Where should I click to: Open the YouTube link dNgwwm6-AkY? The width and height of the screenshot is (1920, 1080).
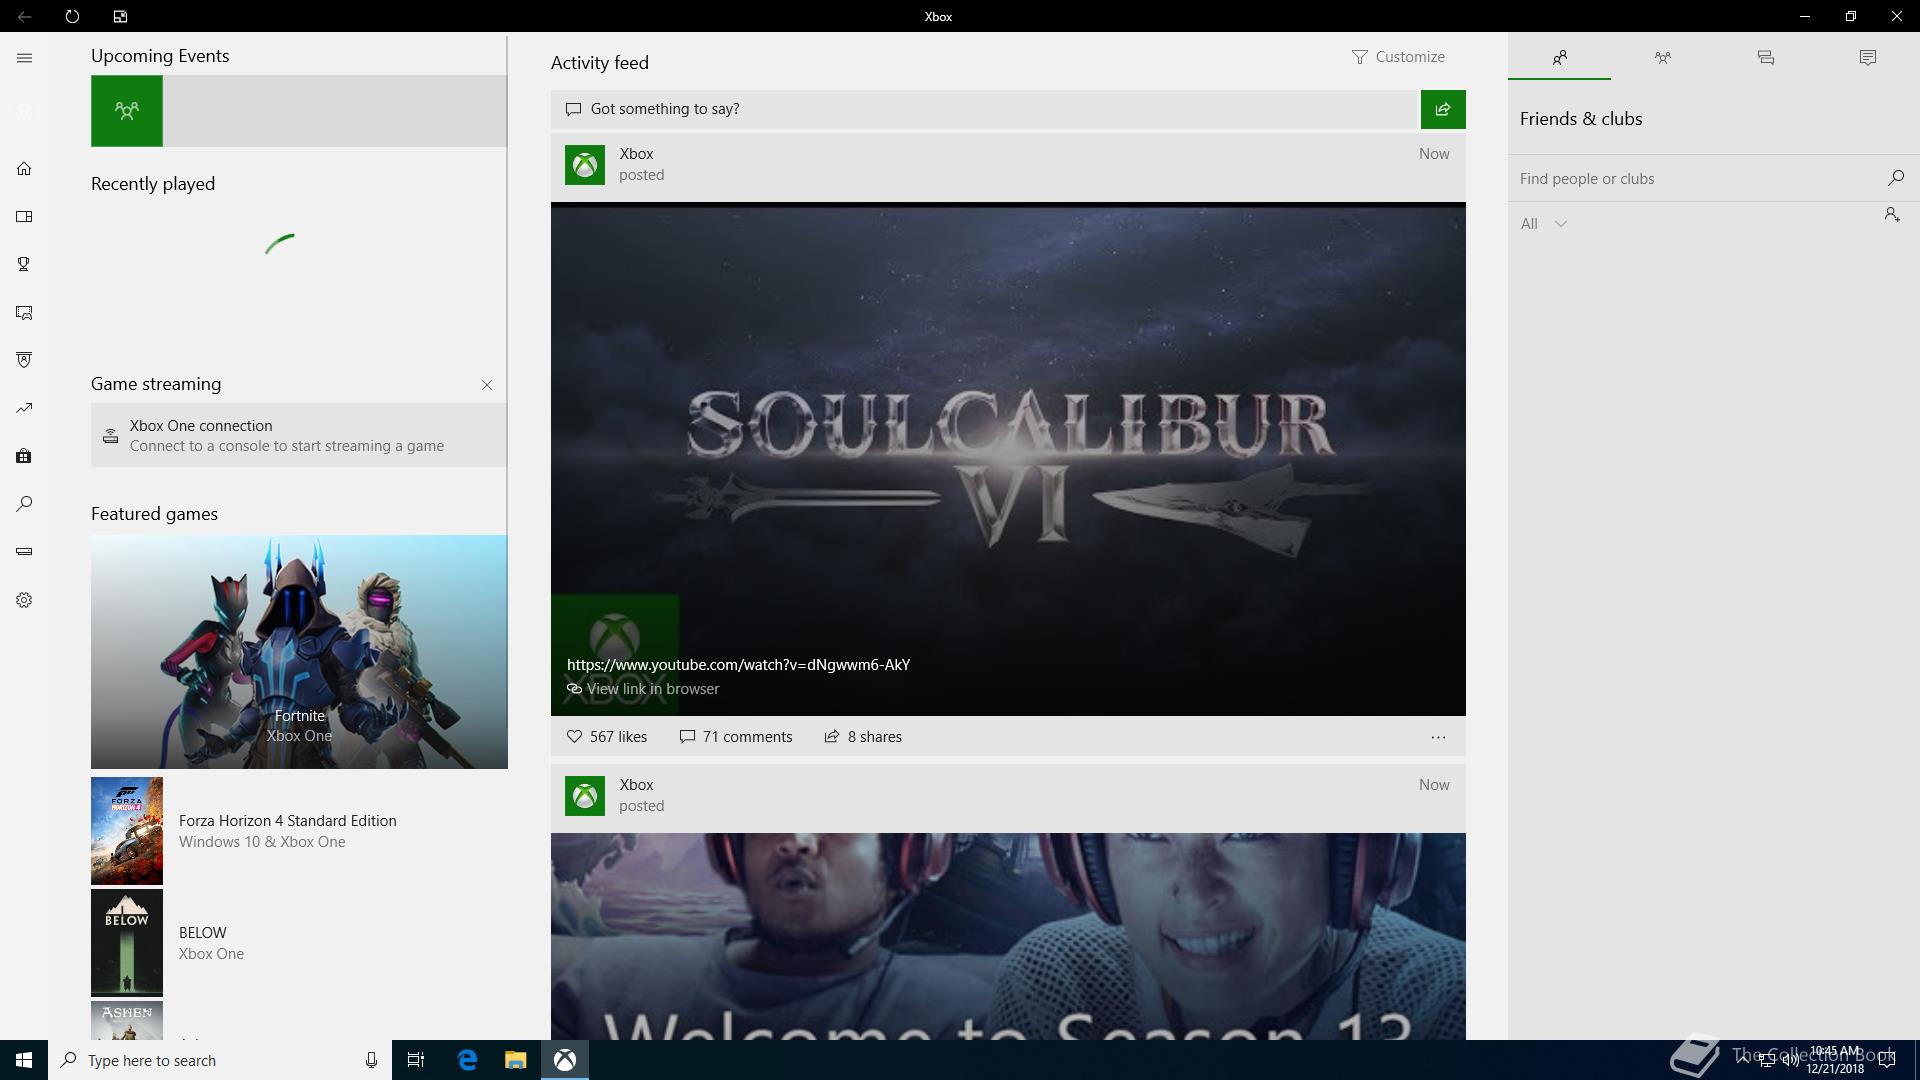(x=738, y=665)
